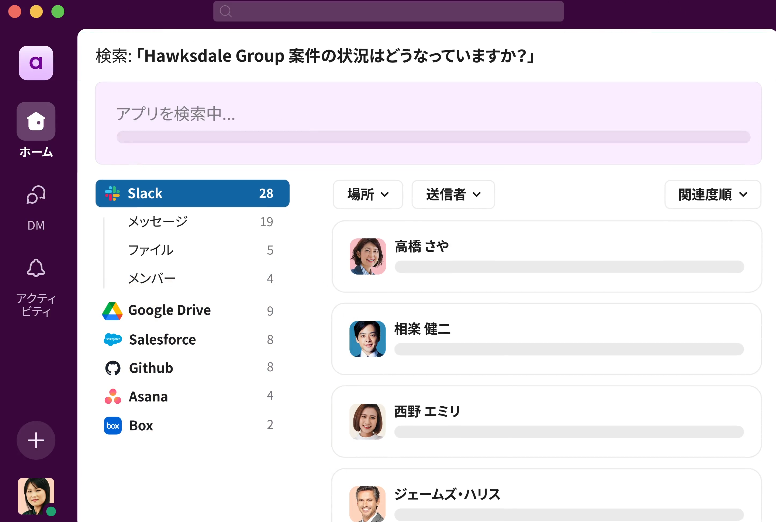Open result card from 高橋 さや
The width and height of the screenshot is (776, 522).
click(x=546, y=256)
